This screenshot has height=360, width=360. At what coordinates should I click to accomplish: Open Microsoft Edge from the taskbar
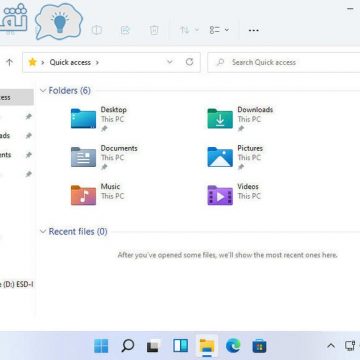pos(233,346)
